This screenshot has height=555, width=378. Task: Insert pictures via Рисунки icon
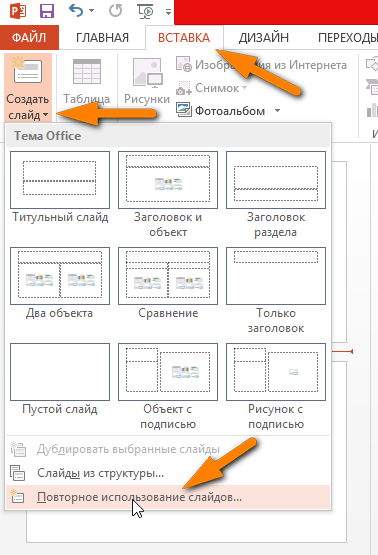pyautogui.click(x=147, y=73)
